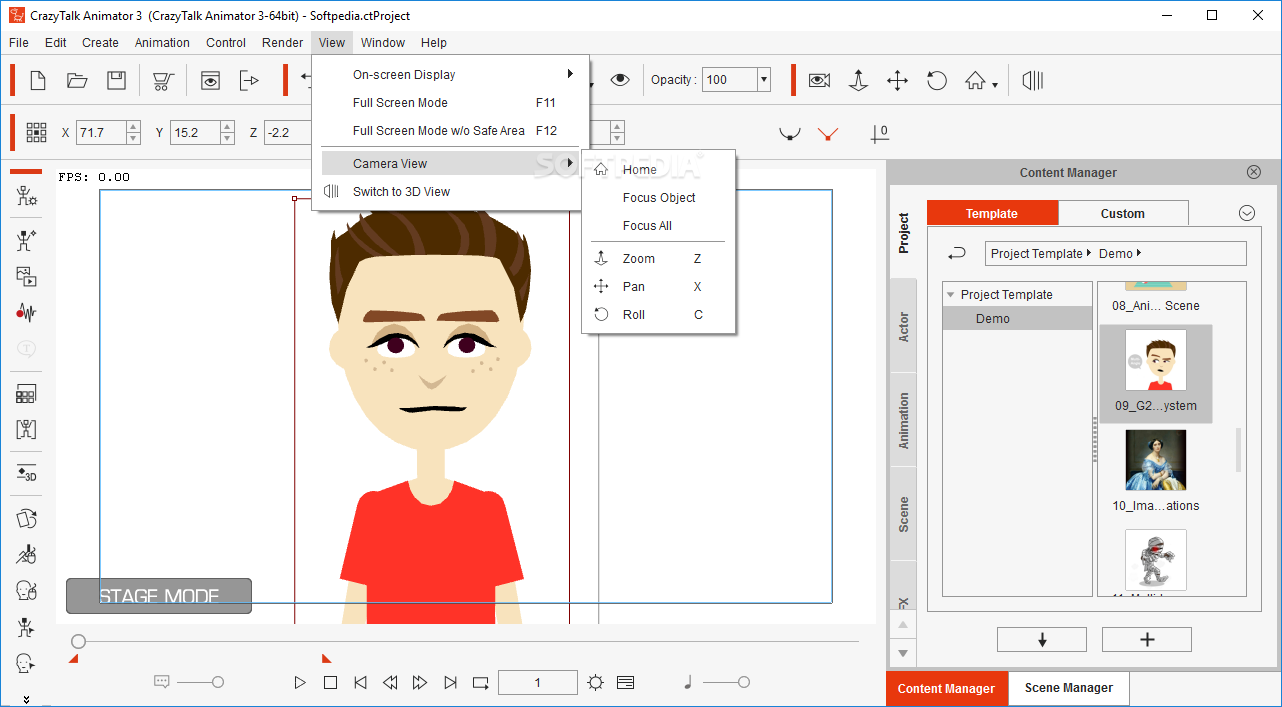This screenshot has width=1282, height=707.
Task: Open the Actor vertical tab
Action: point(903,327)
